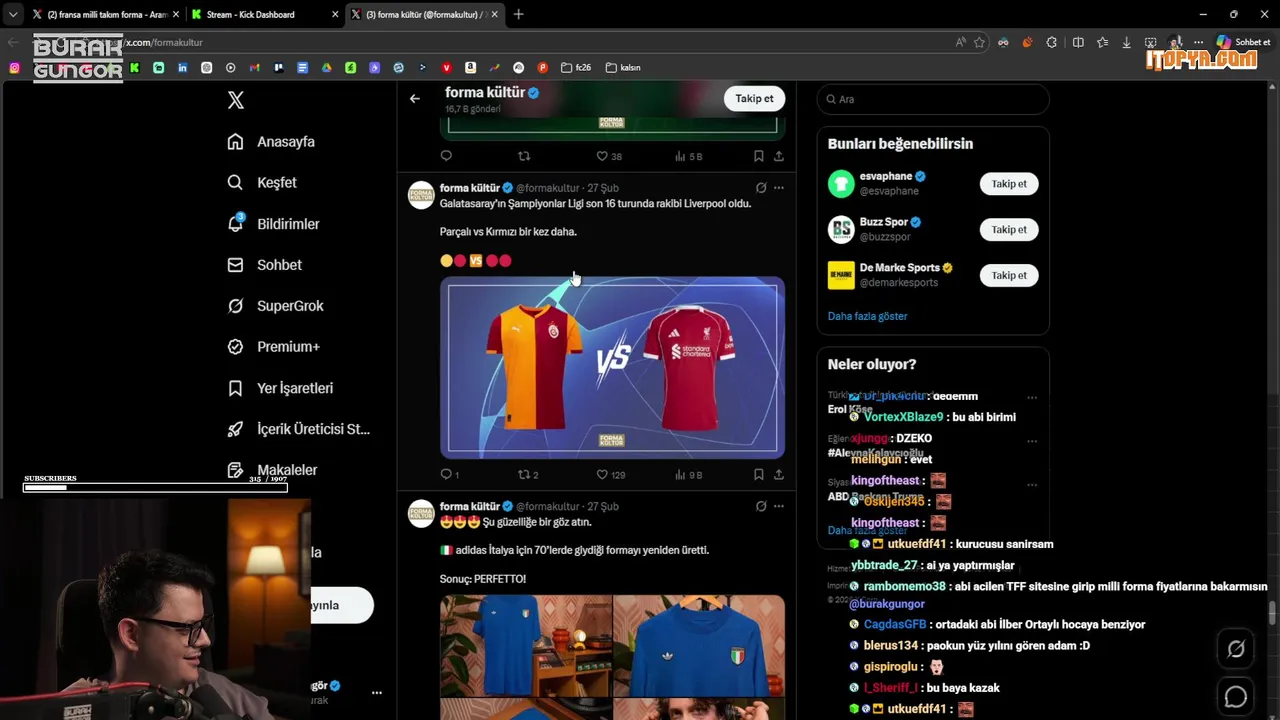Open the forma kültür avatar on the Liverpool post
1280x720 pixels.
tap(421, 195)
